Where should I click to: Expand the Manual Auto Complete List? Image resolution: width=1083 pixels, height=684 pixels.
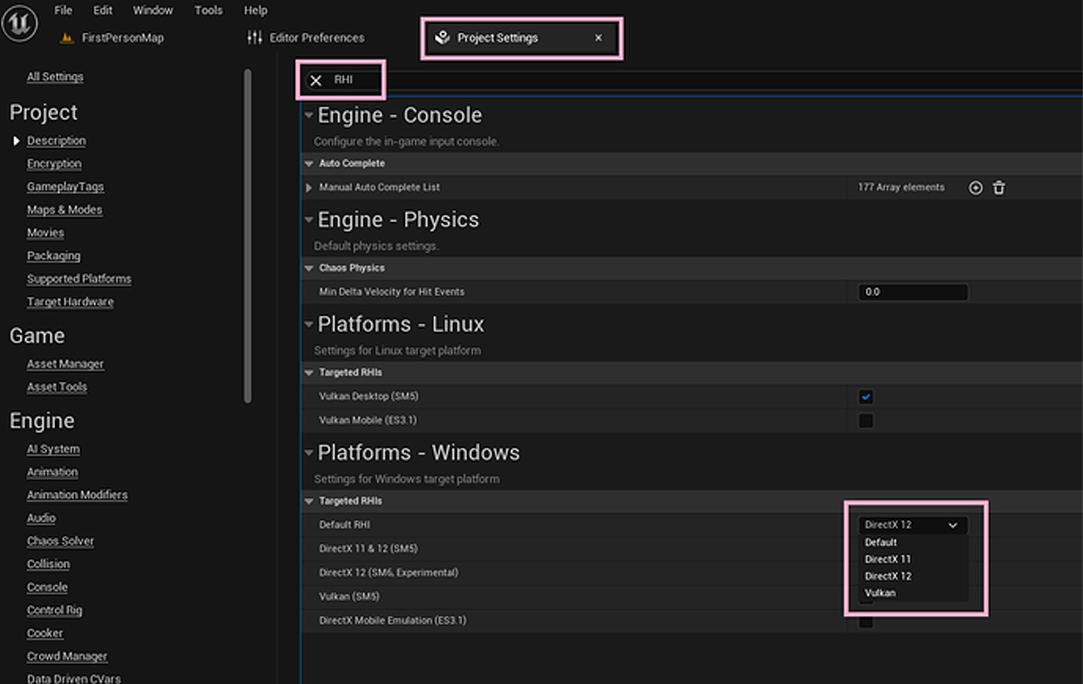click(x=309, y=187)
